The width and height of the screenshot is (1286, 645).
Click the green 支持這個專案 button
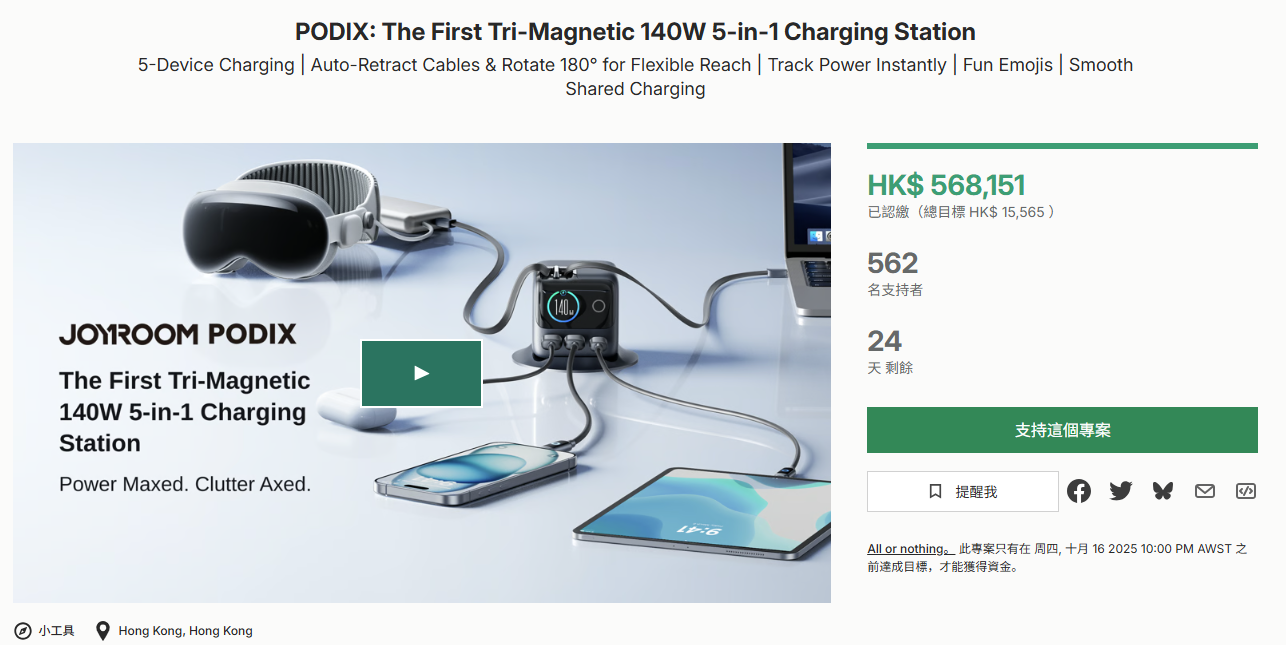tap(1062, 430)
